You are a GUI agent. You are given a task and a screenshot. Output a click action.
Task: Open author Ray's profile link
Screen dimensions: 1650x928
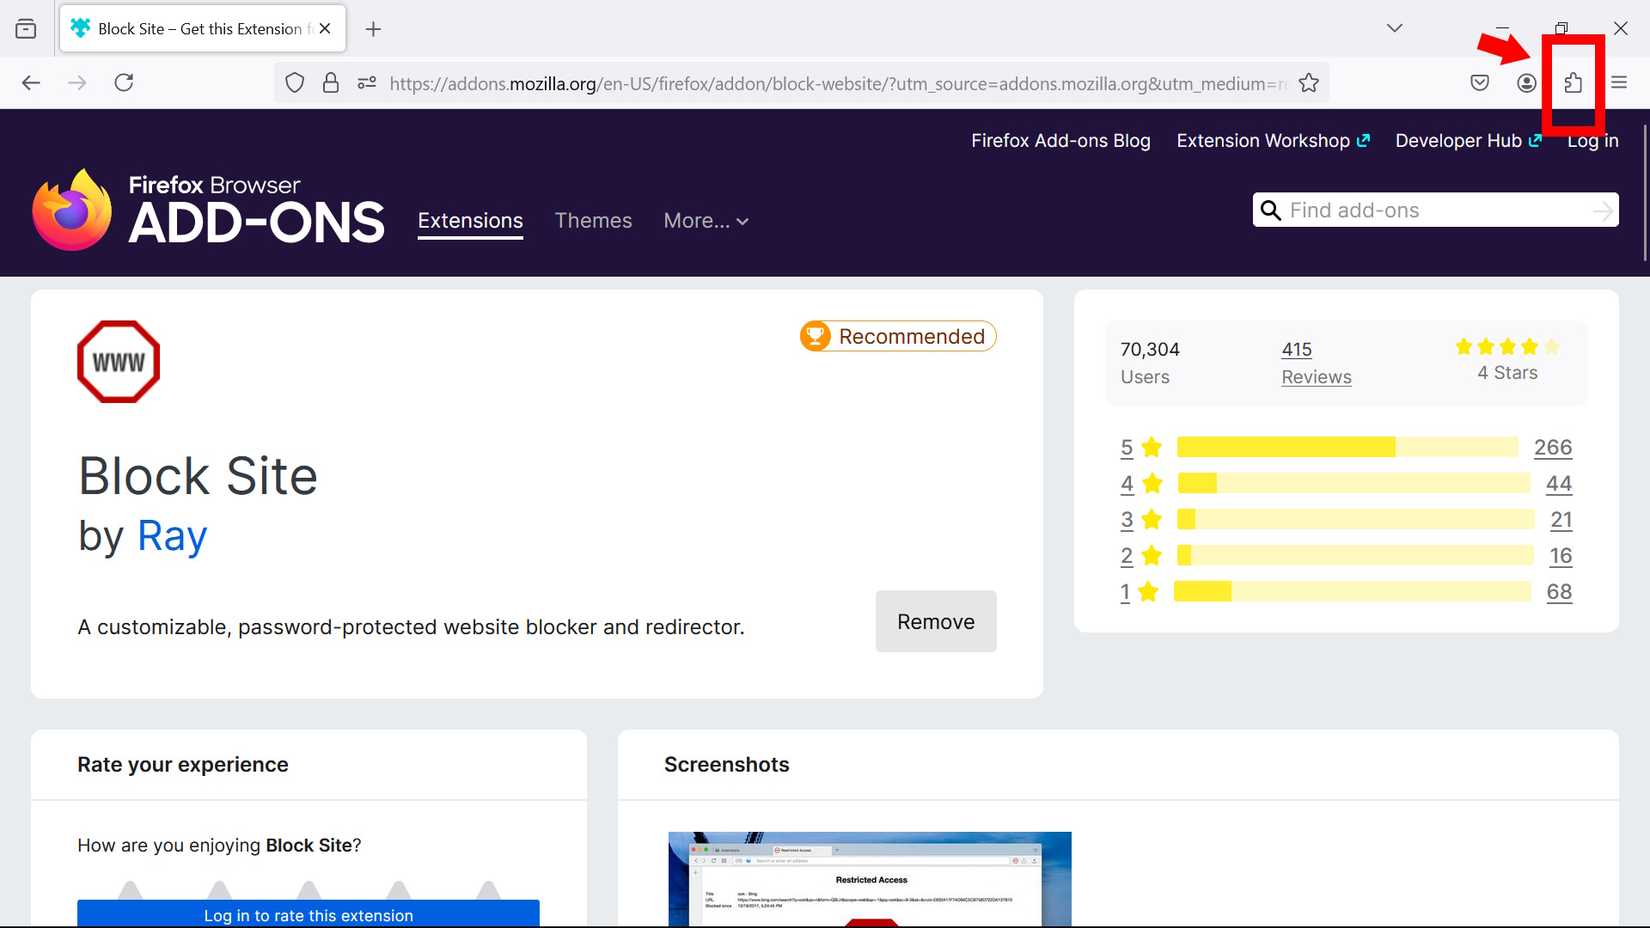click(x=172, y=536)
